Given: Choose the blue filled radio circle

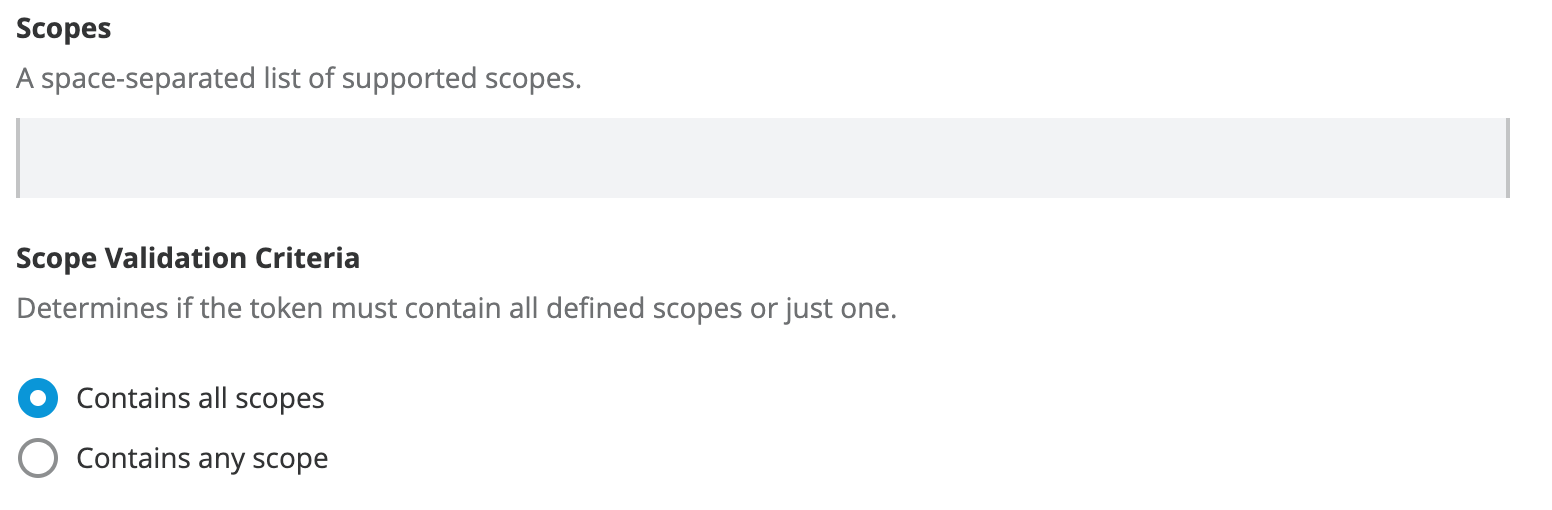Looking at the screenshot, I should pyautogui.click(x=38, y=398).
